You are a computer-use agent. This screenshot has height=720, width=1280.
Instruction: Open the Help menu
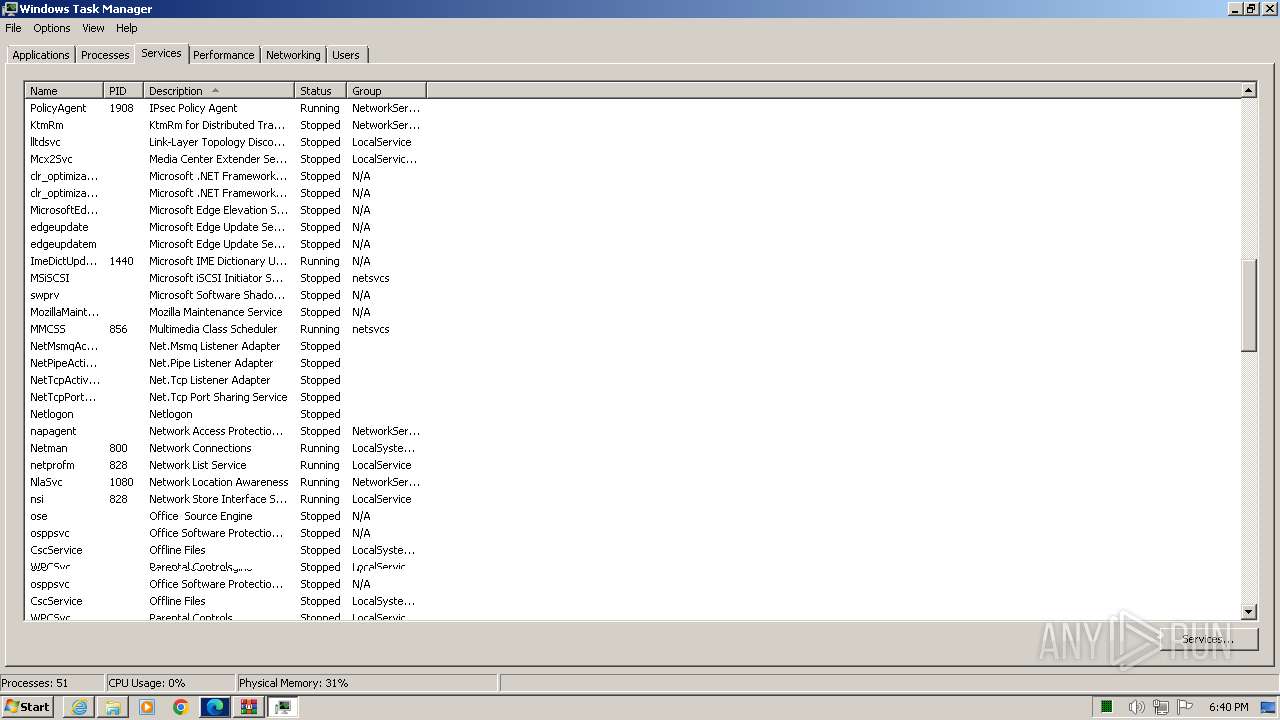point(127,28)
